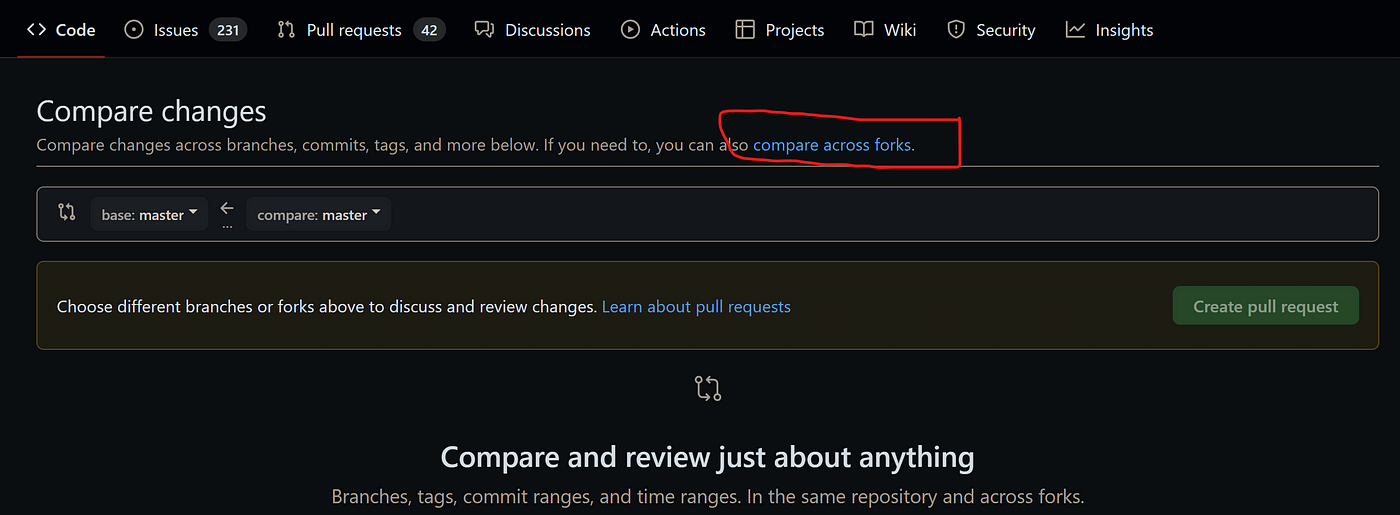This screenshot has width=1400, height=515.
Task: Click the 42 pull requests count badge
Action: coord(429,30)
